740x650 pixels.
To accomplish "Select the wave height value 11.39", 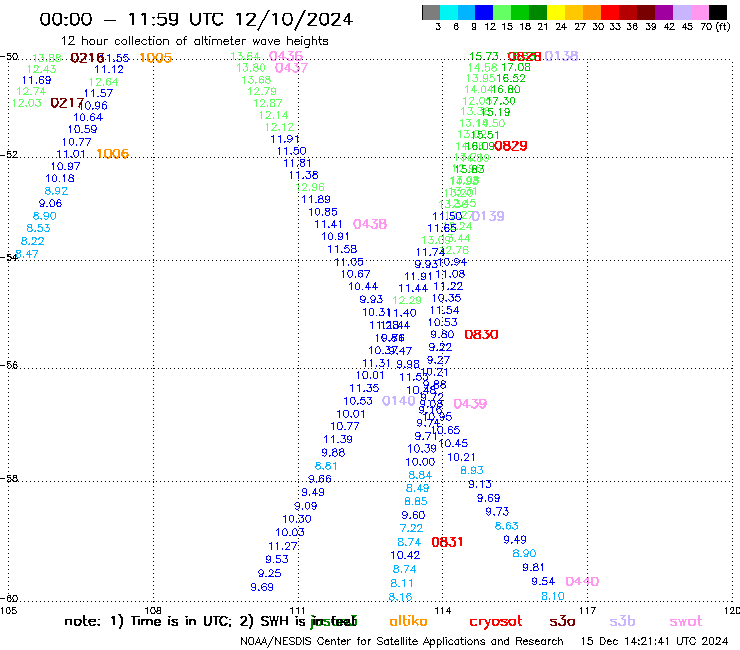I will pos(338,439).
